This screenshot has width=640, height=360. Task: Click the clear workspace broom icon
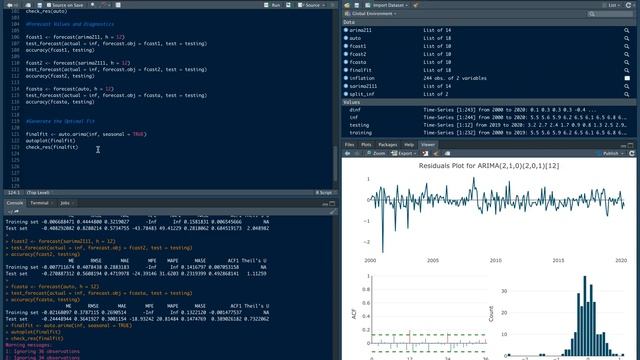(x=416, y=5)
